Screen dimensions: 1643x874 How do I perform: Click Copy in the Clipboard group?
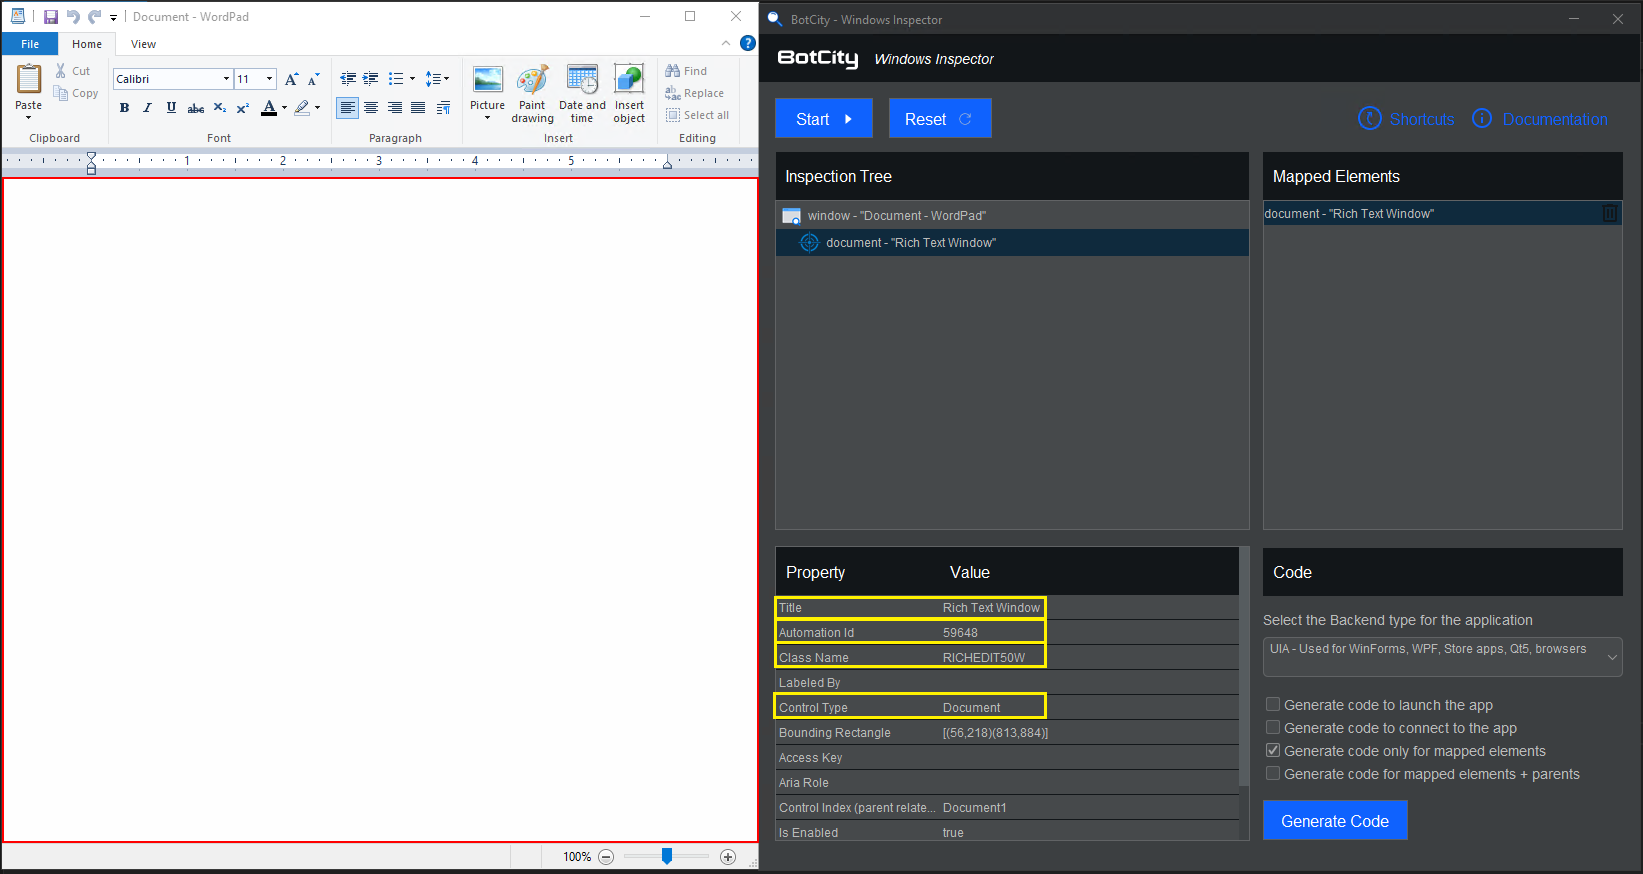76,93
